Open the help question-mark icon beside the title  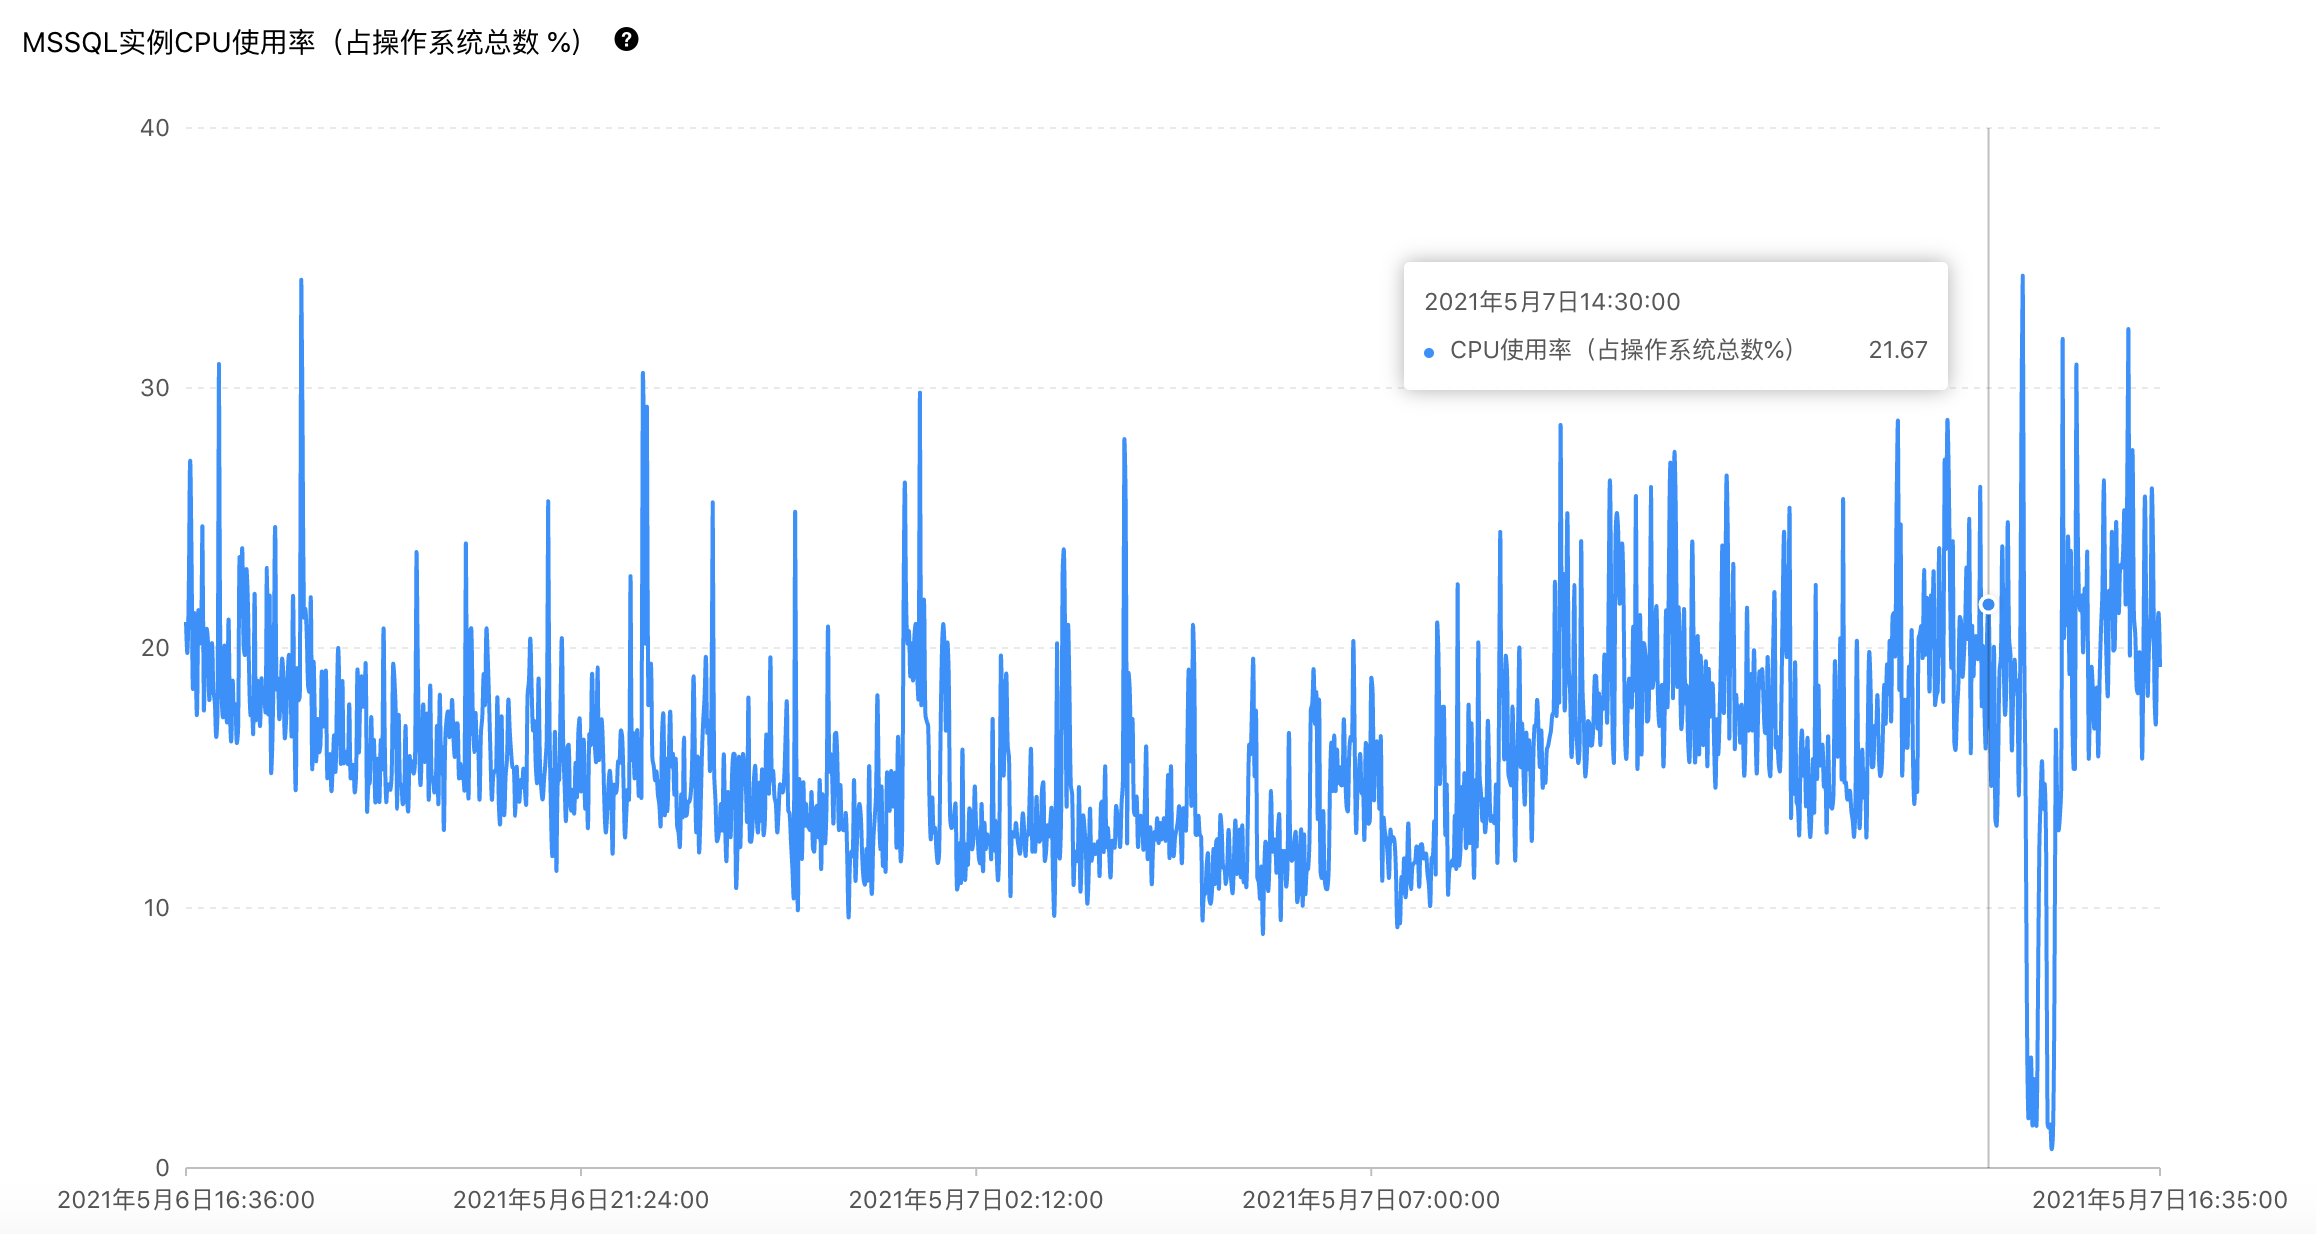point(626,40)
